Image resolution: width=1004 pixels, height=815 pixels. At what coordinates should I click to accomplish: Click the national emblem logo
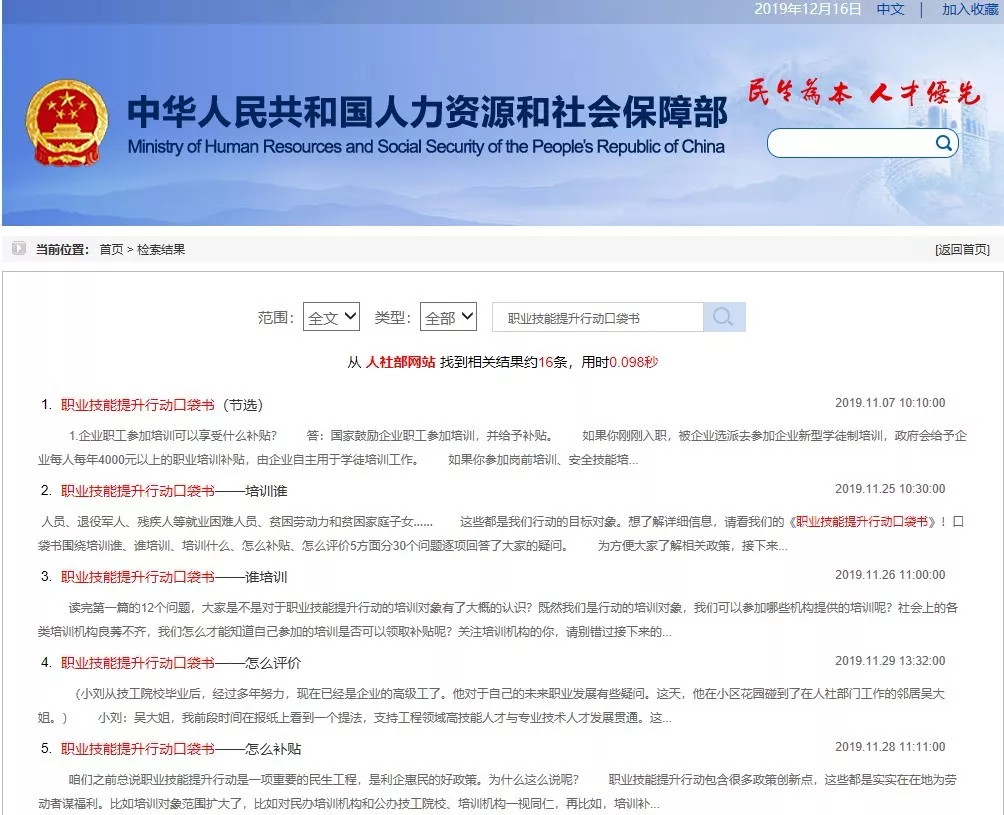(x=67, y=122)
